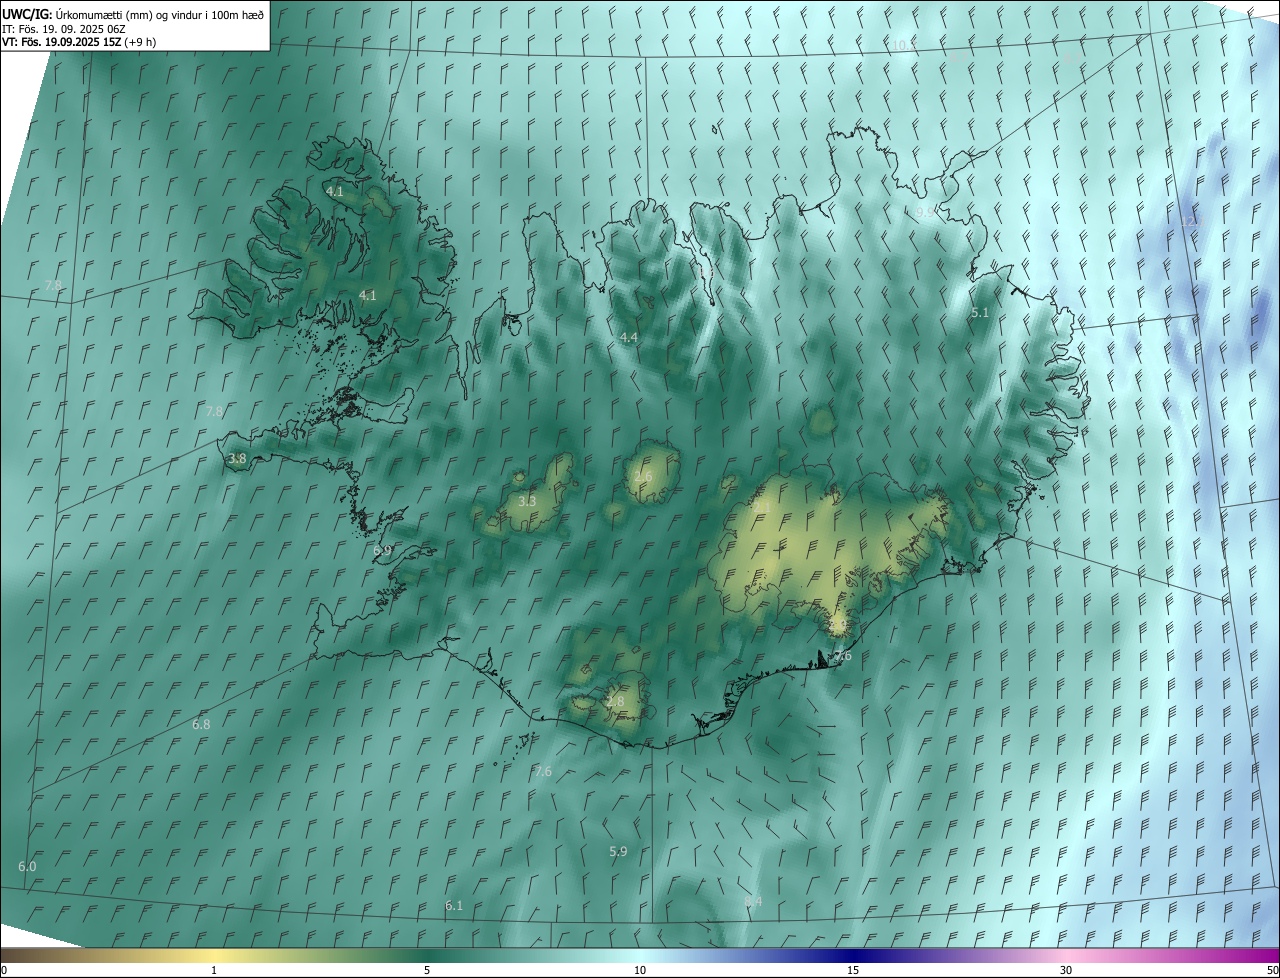The image size is (1280, 978).
Task: Pick the dark navy section of the color bar
Action: click(853, 955)
